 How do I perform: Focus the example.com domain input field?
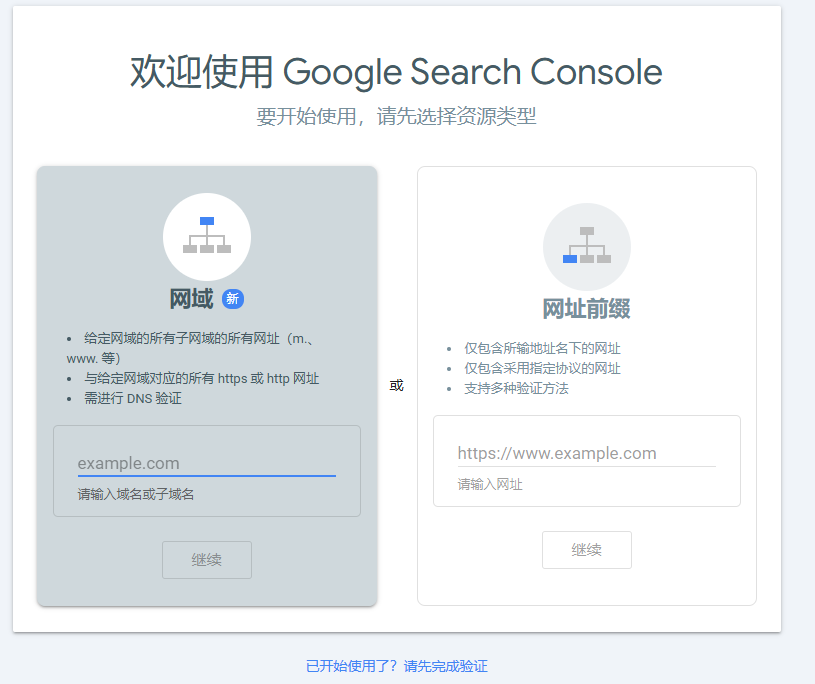pyautogui.click(x=207, y=464)
